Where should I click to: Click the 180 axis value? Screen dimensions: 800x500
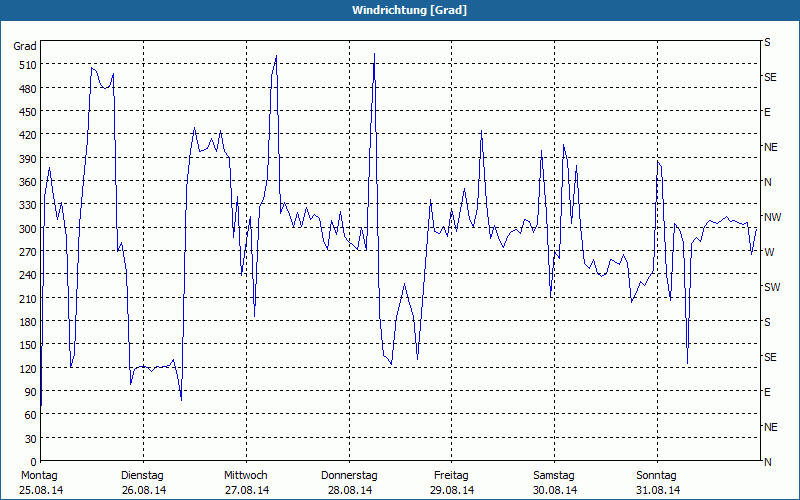tap(29, 322)
